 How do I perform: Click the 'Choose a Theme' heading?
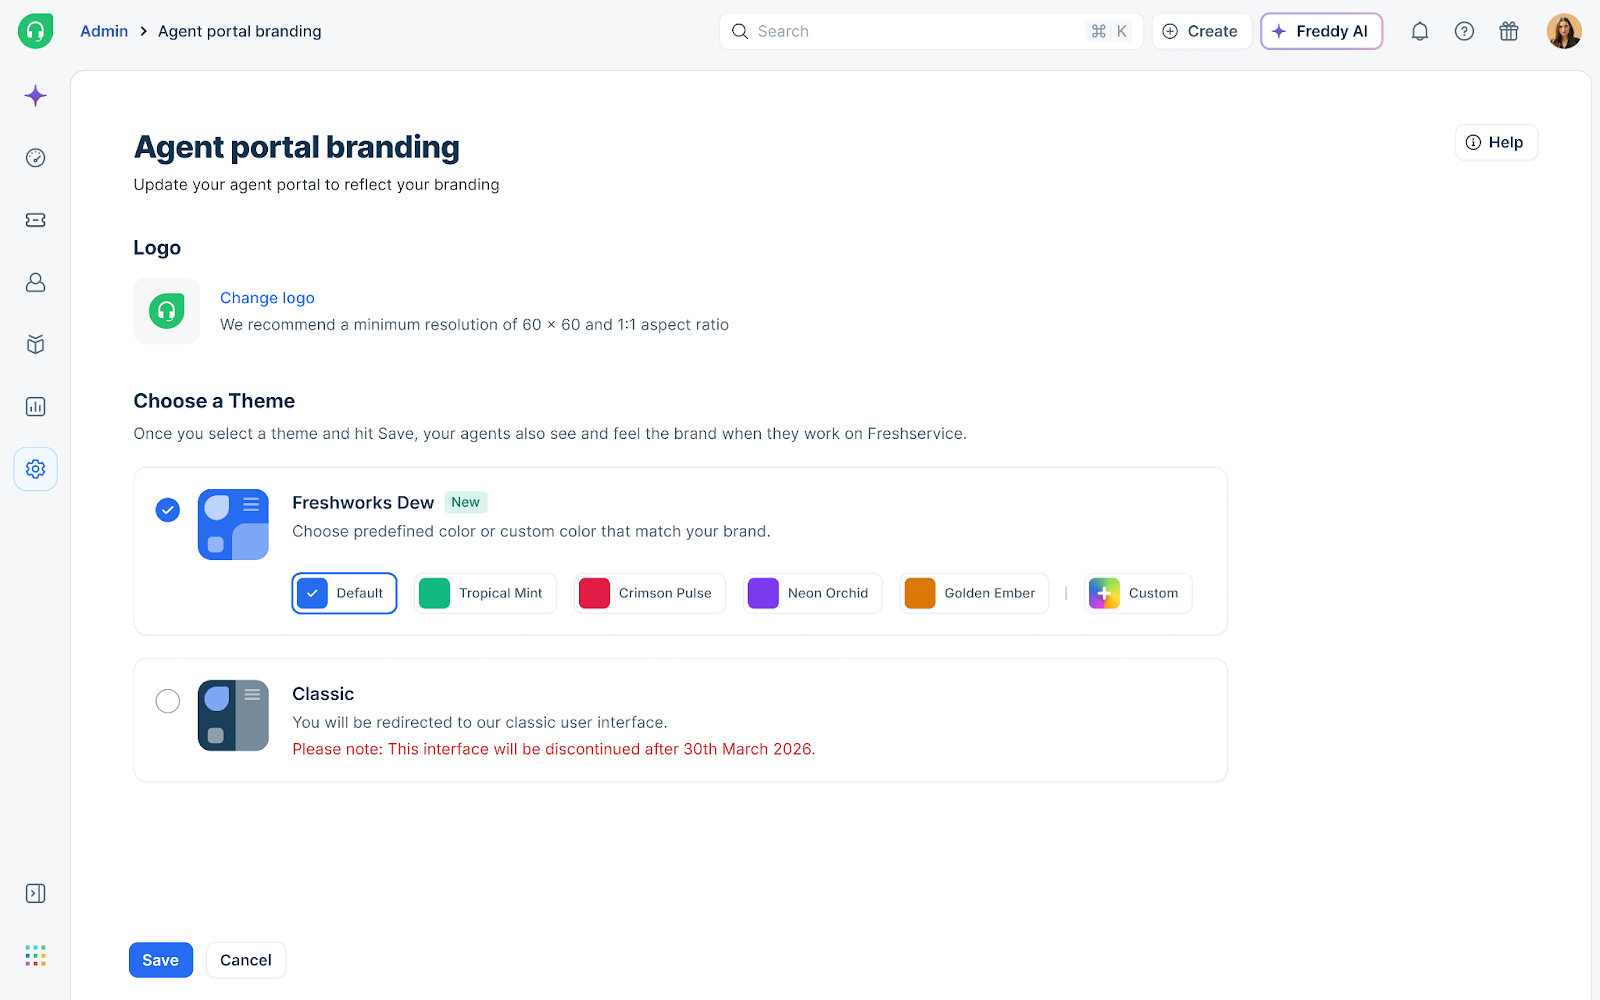point(214,401)
